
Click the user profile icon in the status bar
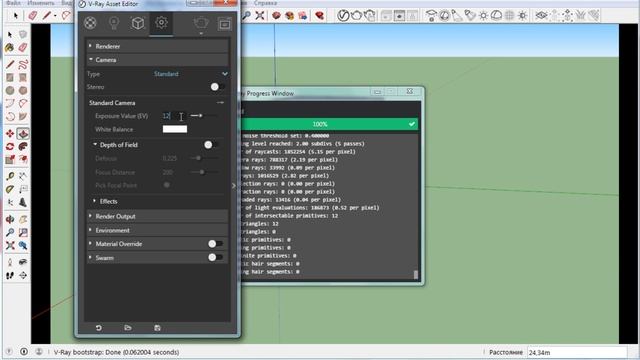point(39,351)
